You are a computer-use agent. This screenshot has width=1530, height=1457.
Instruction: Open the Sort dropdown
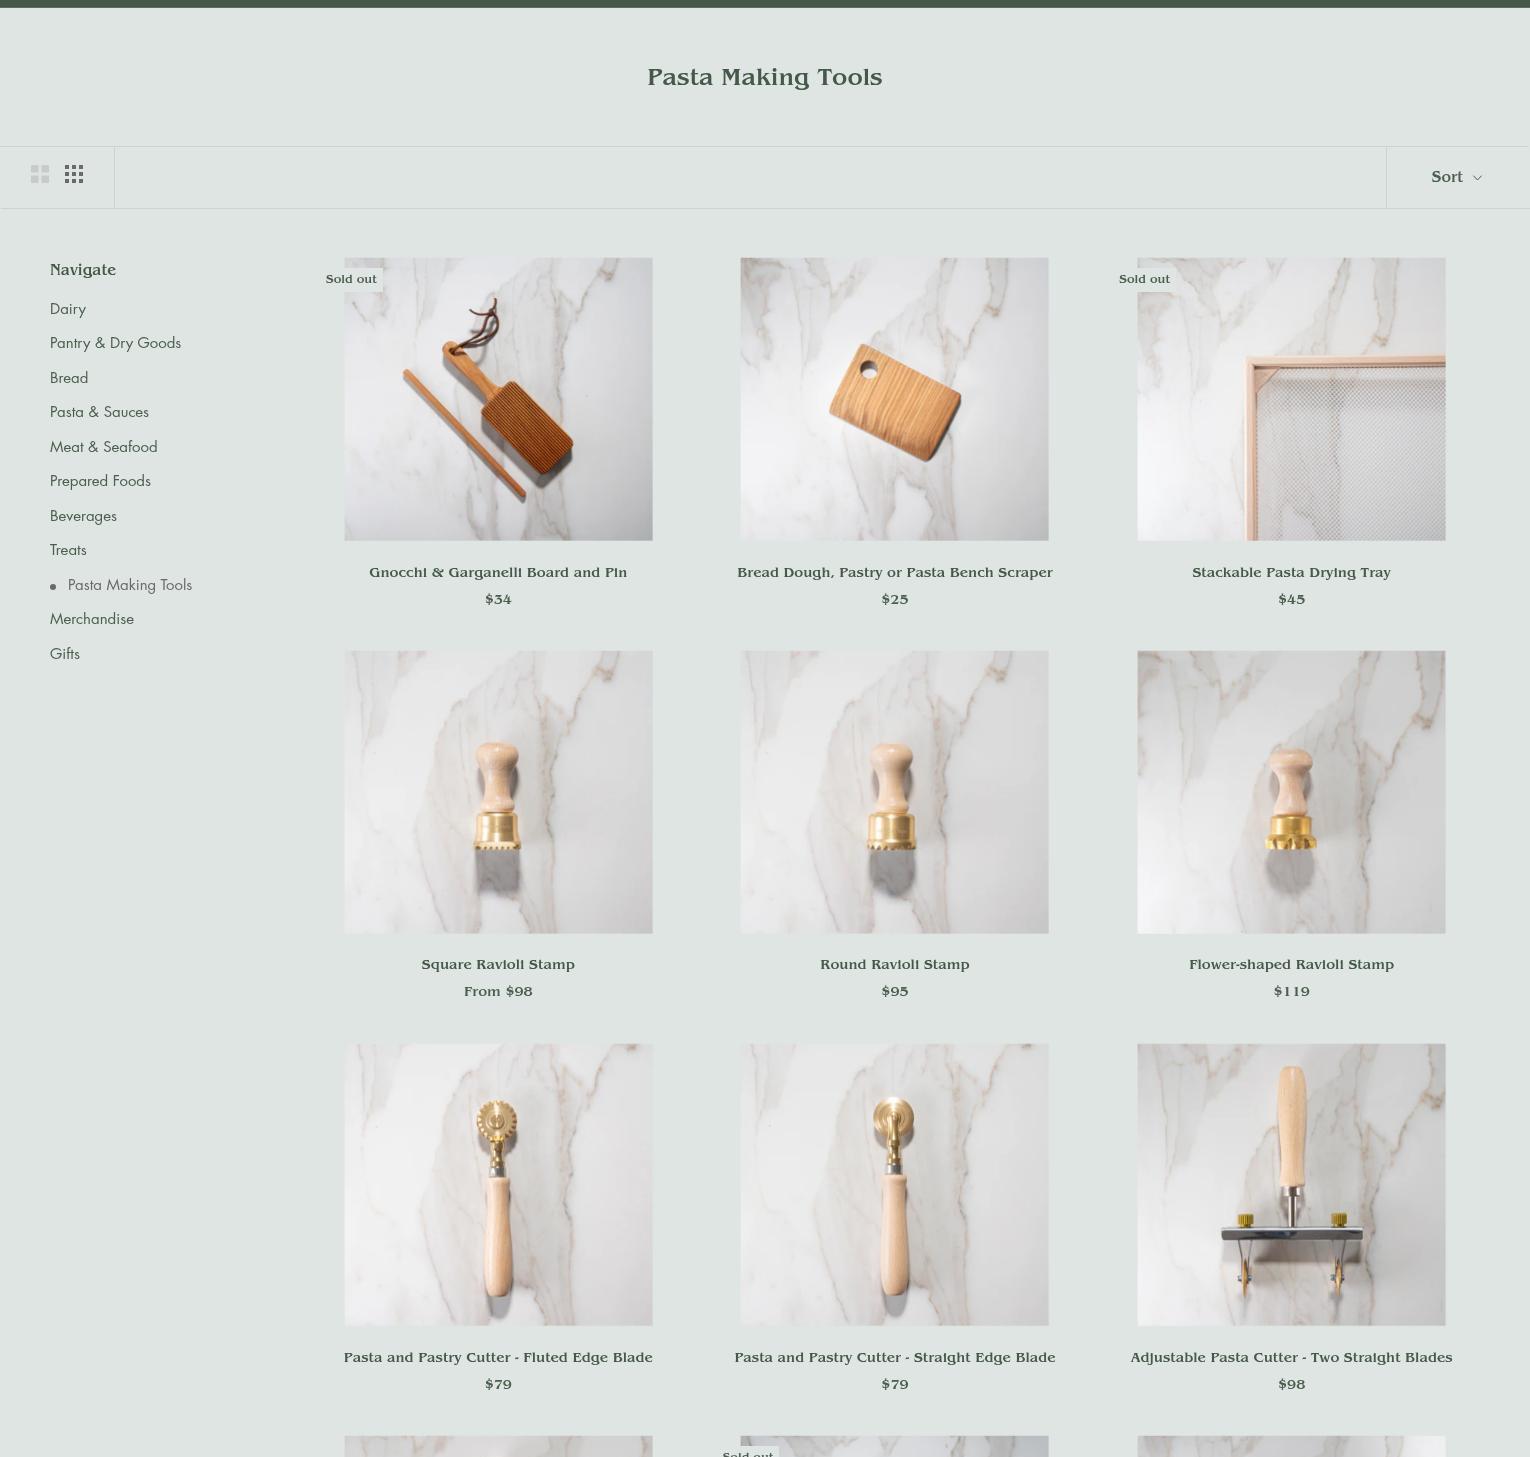click(x=1456, y=177)
